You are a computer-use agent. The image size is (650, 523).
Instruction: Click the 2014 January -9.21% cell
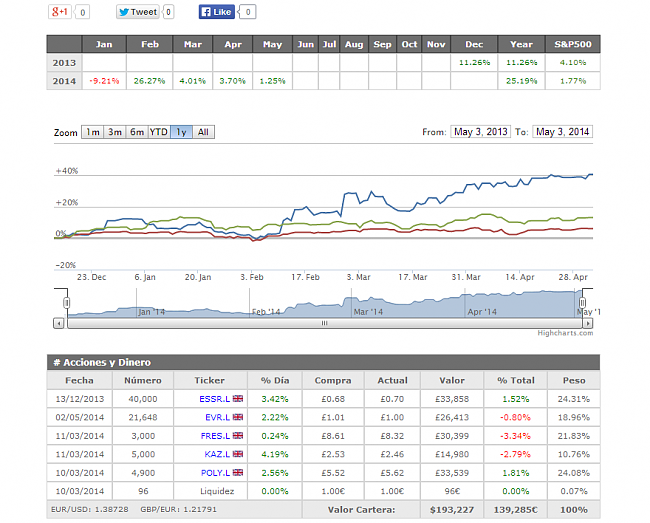(104, 81)
